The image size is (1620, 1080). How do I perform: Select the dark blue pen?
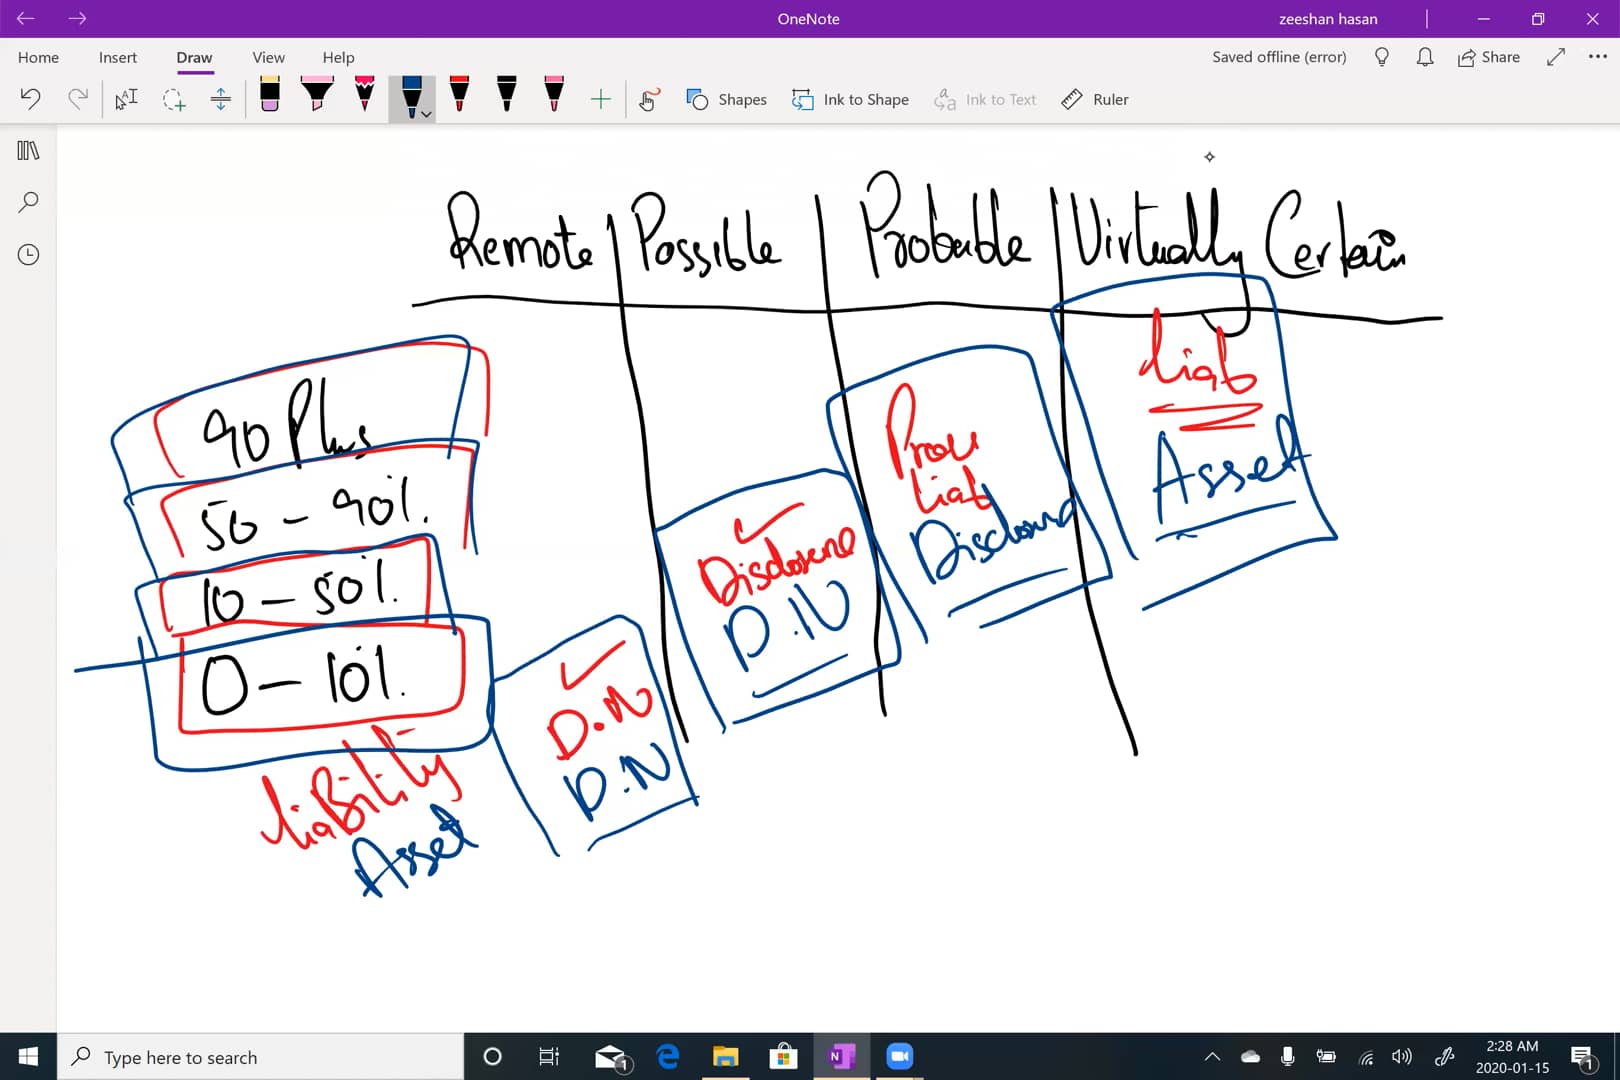click(410, 97)
